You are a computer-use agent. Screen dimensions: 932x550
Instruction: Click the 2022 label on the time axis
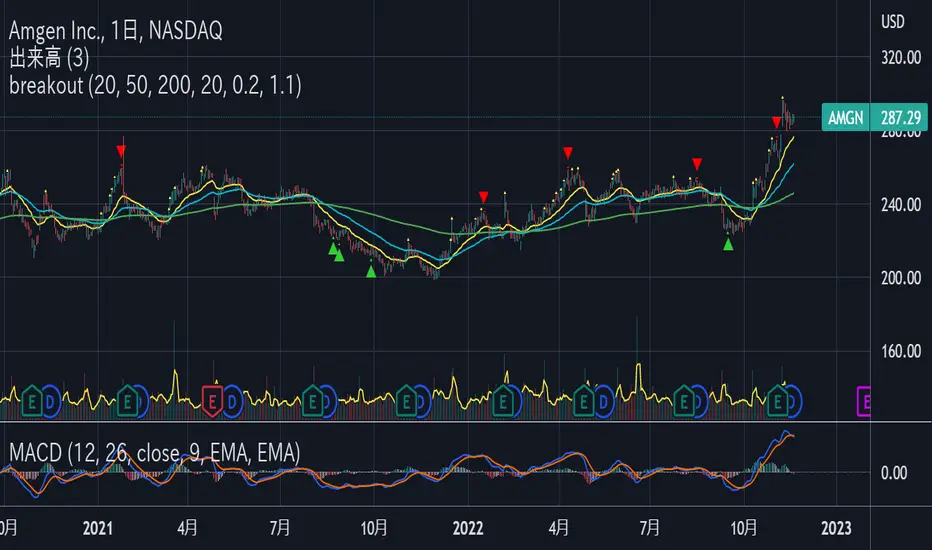point(467,526)
